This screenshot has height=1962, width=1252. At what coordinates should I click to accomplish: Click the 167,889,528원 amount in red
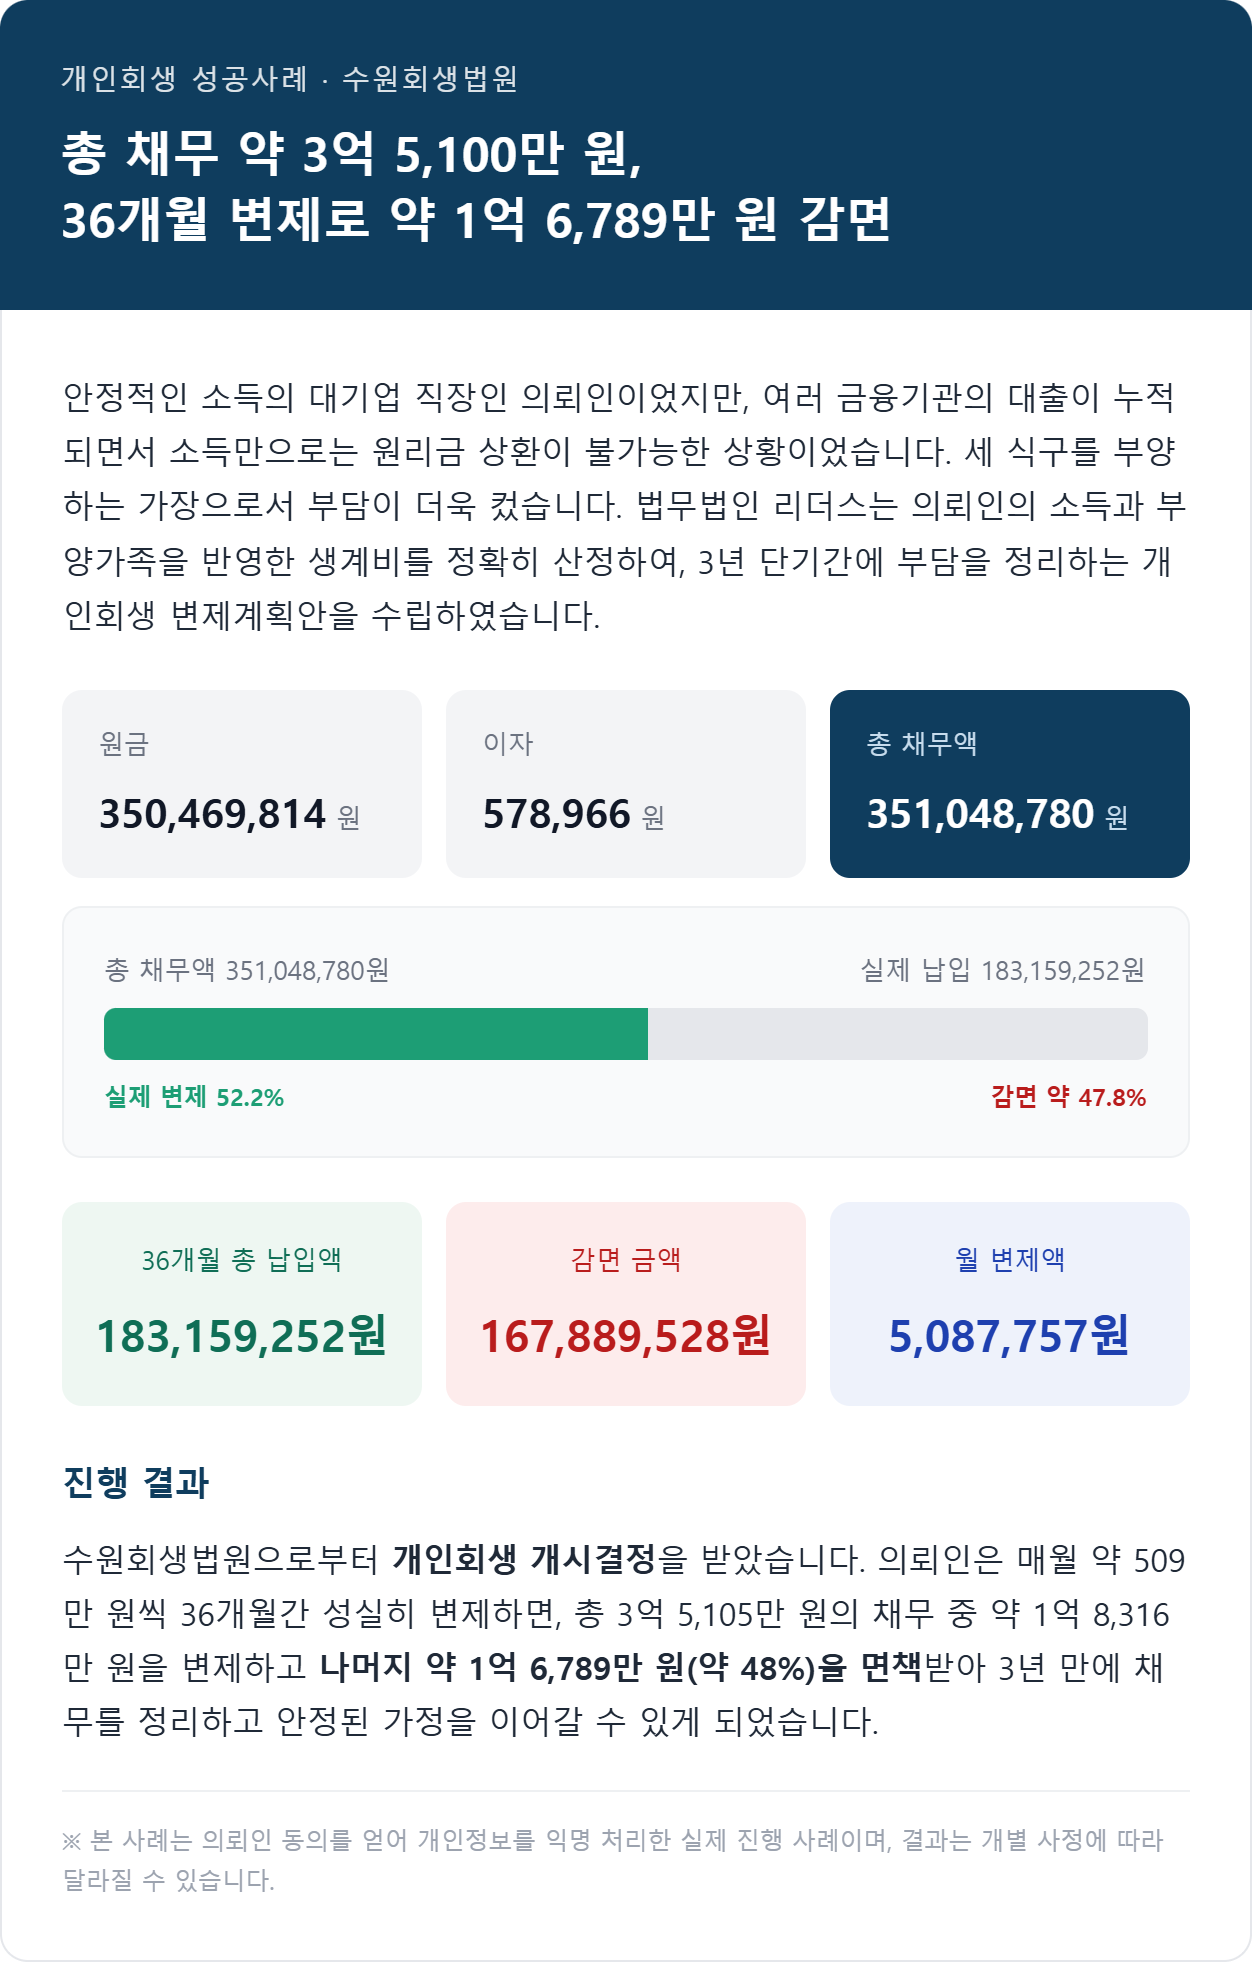point(626,1336)
